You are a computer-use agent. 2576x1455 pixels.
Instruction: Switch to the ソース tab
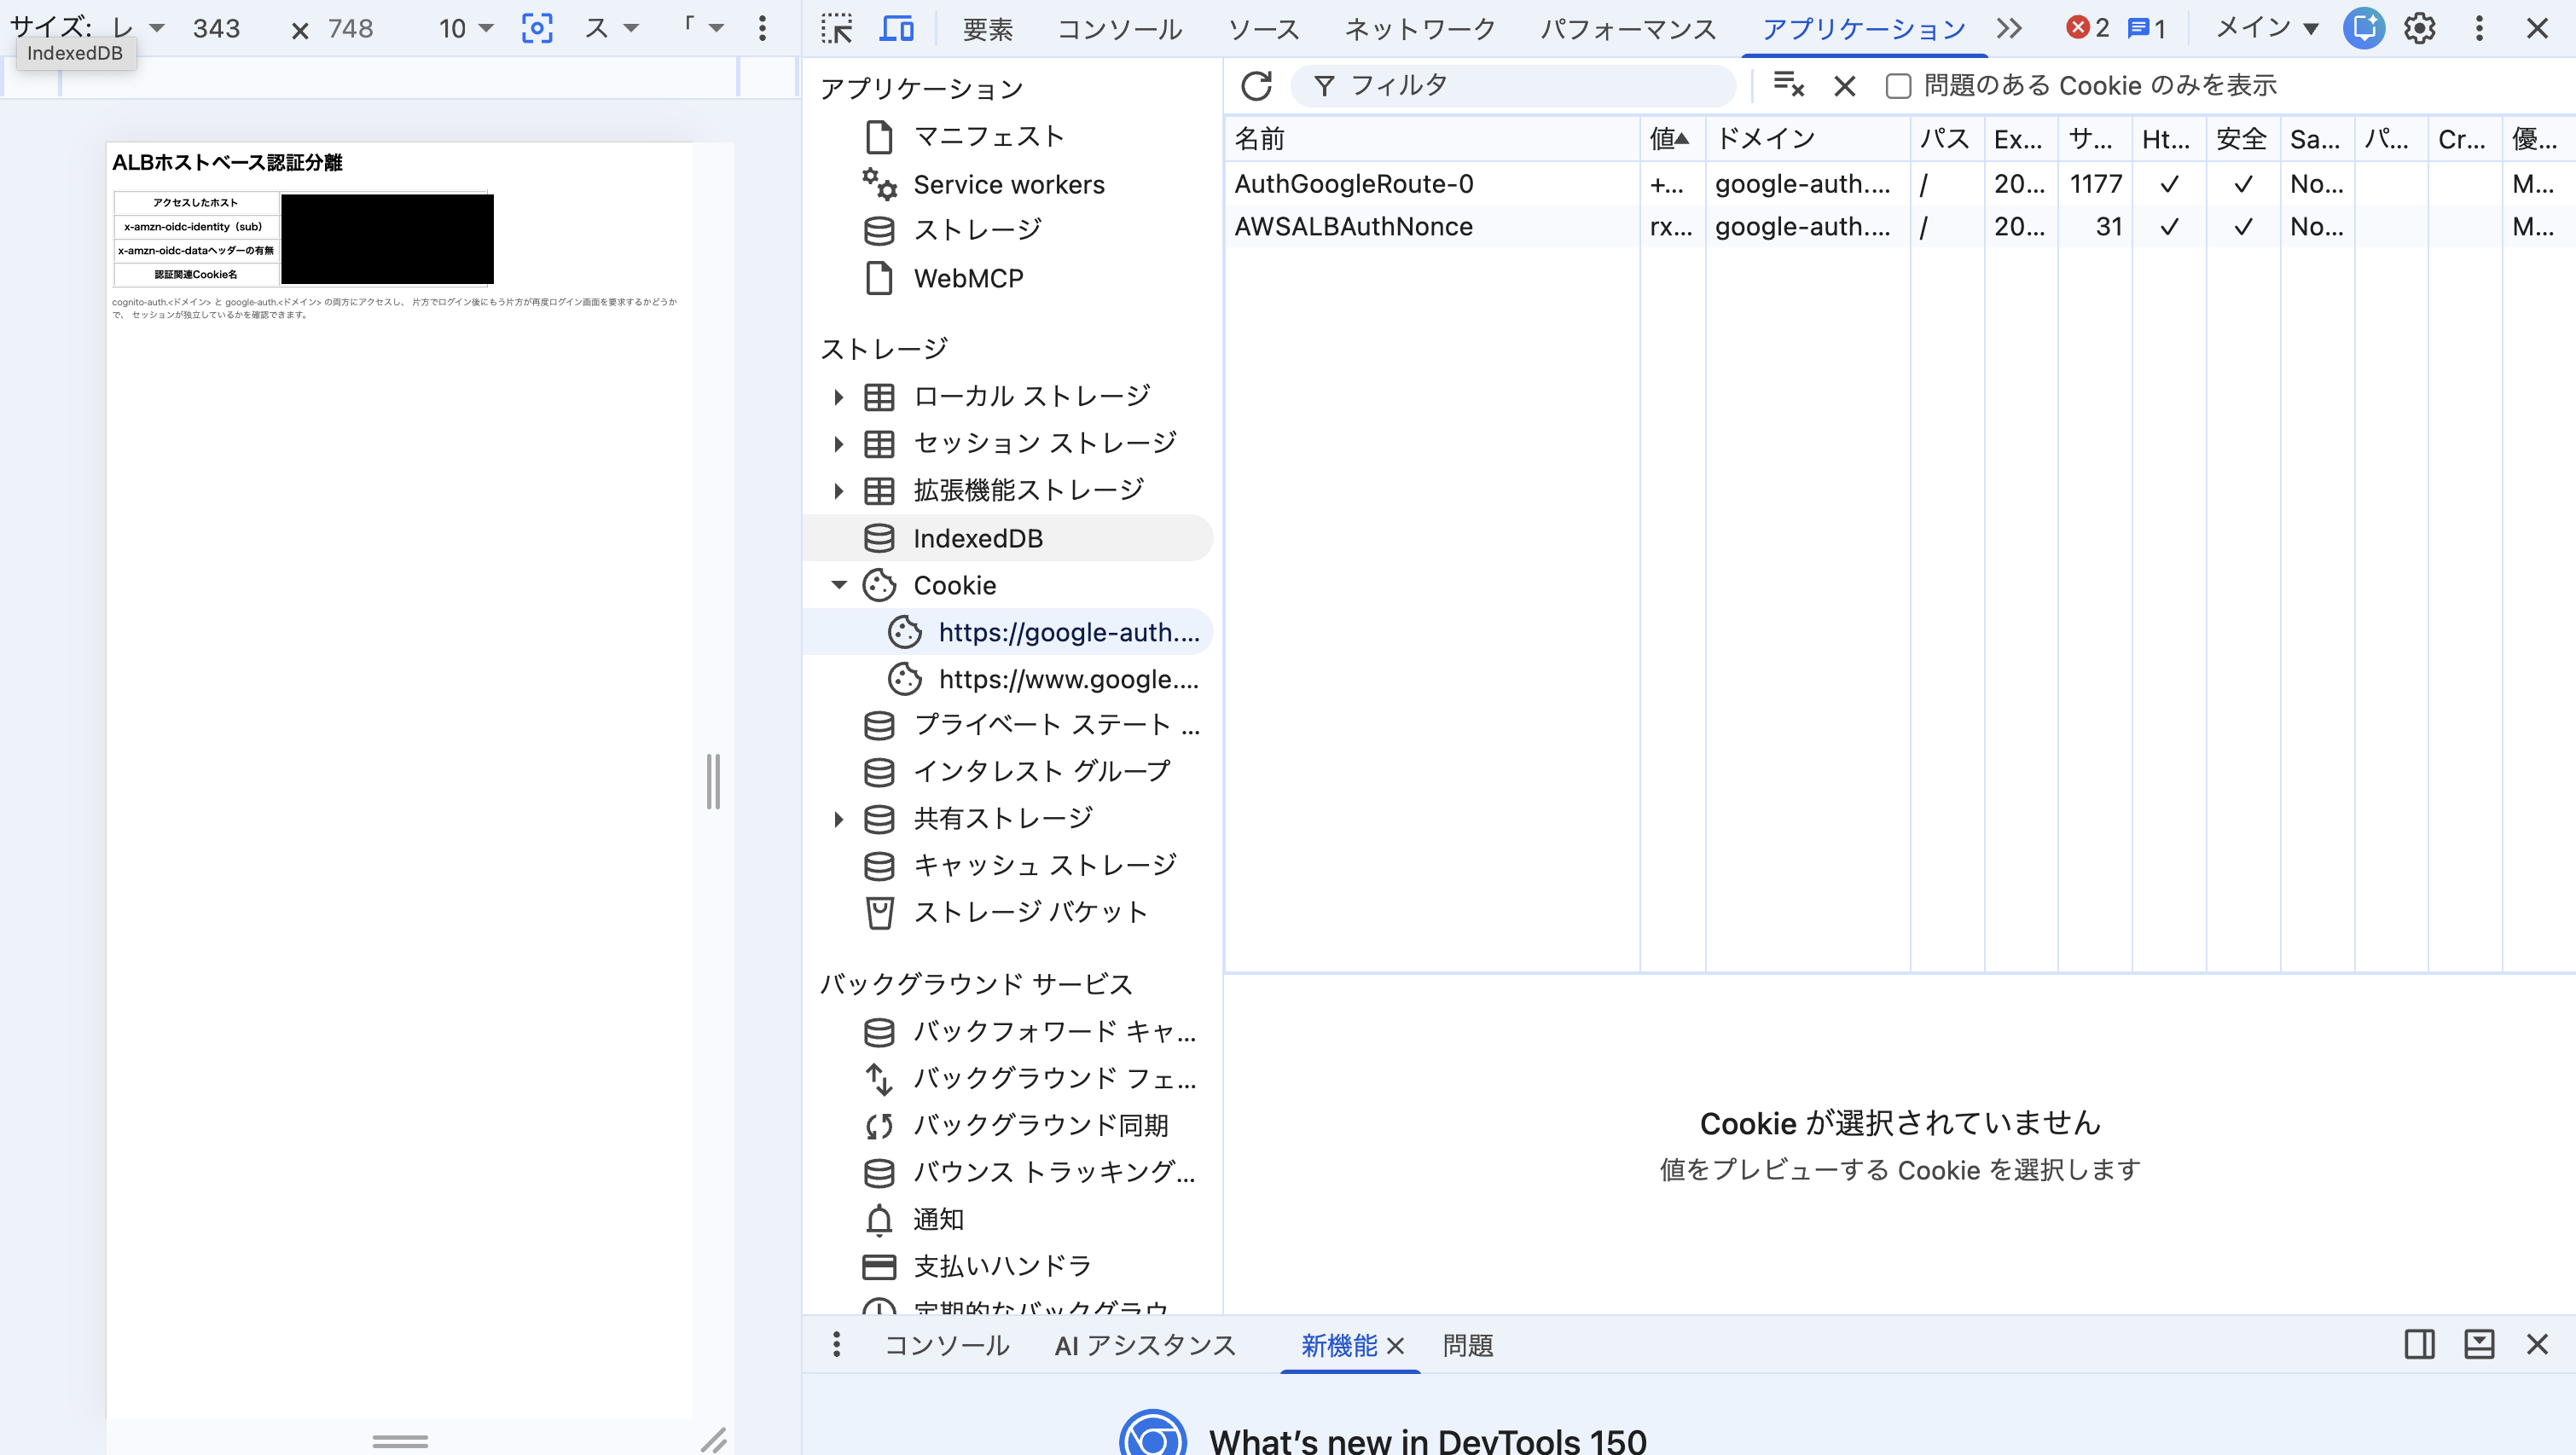(x=1264, y=29)
